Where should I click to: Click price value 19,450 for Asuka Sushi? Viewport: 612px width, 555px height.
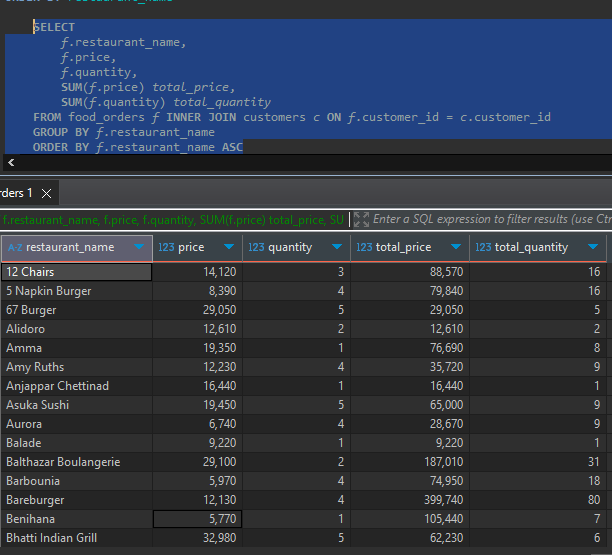197,405
